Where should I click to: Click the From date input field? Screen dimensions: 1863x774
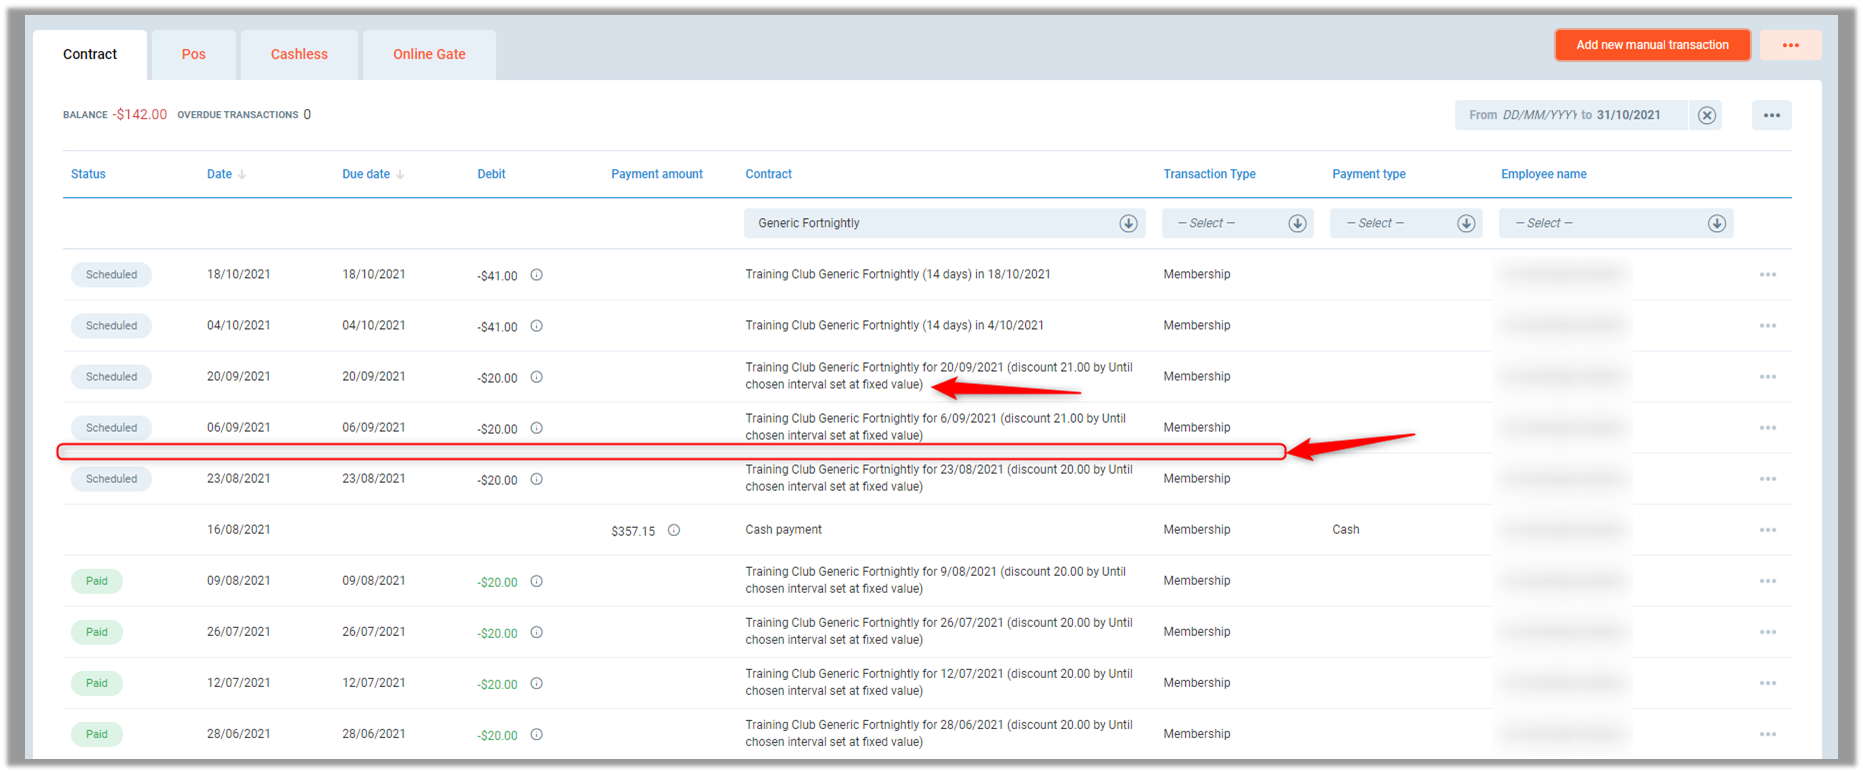click(1537, 115)
